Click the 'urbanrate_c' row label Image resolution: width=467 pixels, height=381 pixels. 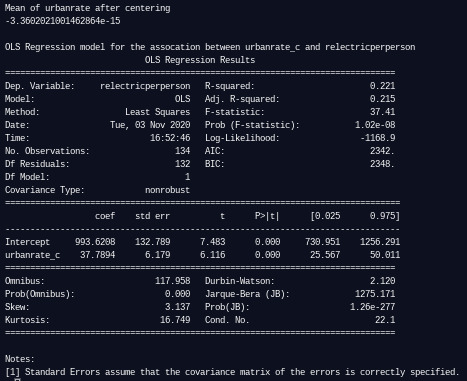click(x=32, y=255)
